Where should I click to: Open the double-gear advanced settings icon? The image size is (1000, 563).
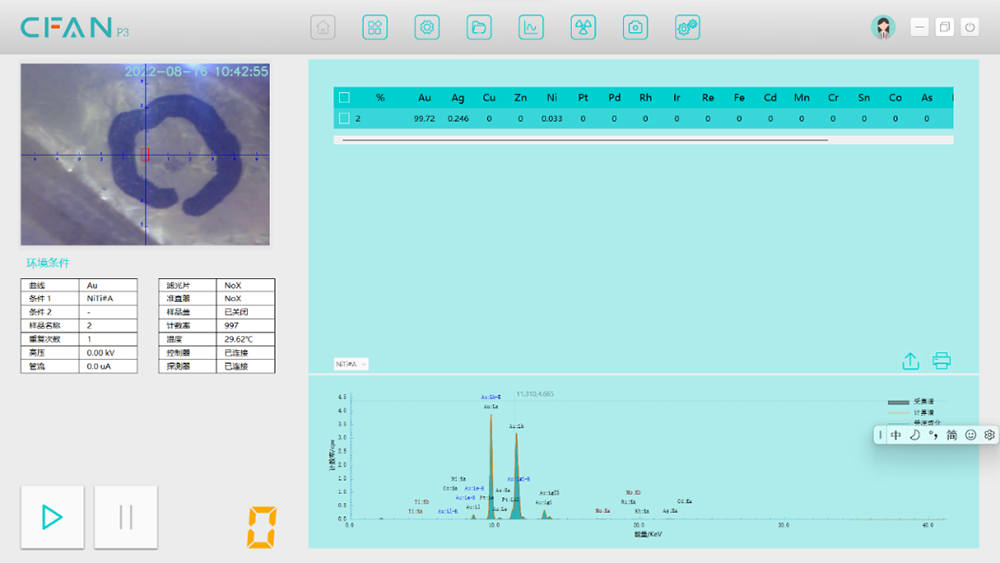click(x=687, y=28)
